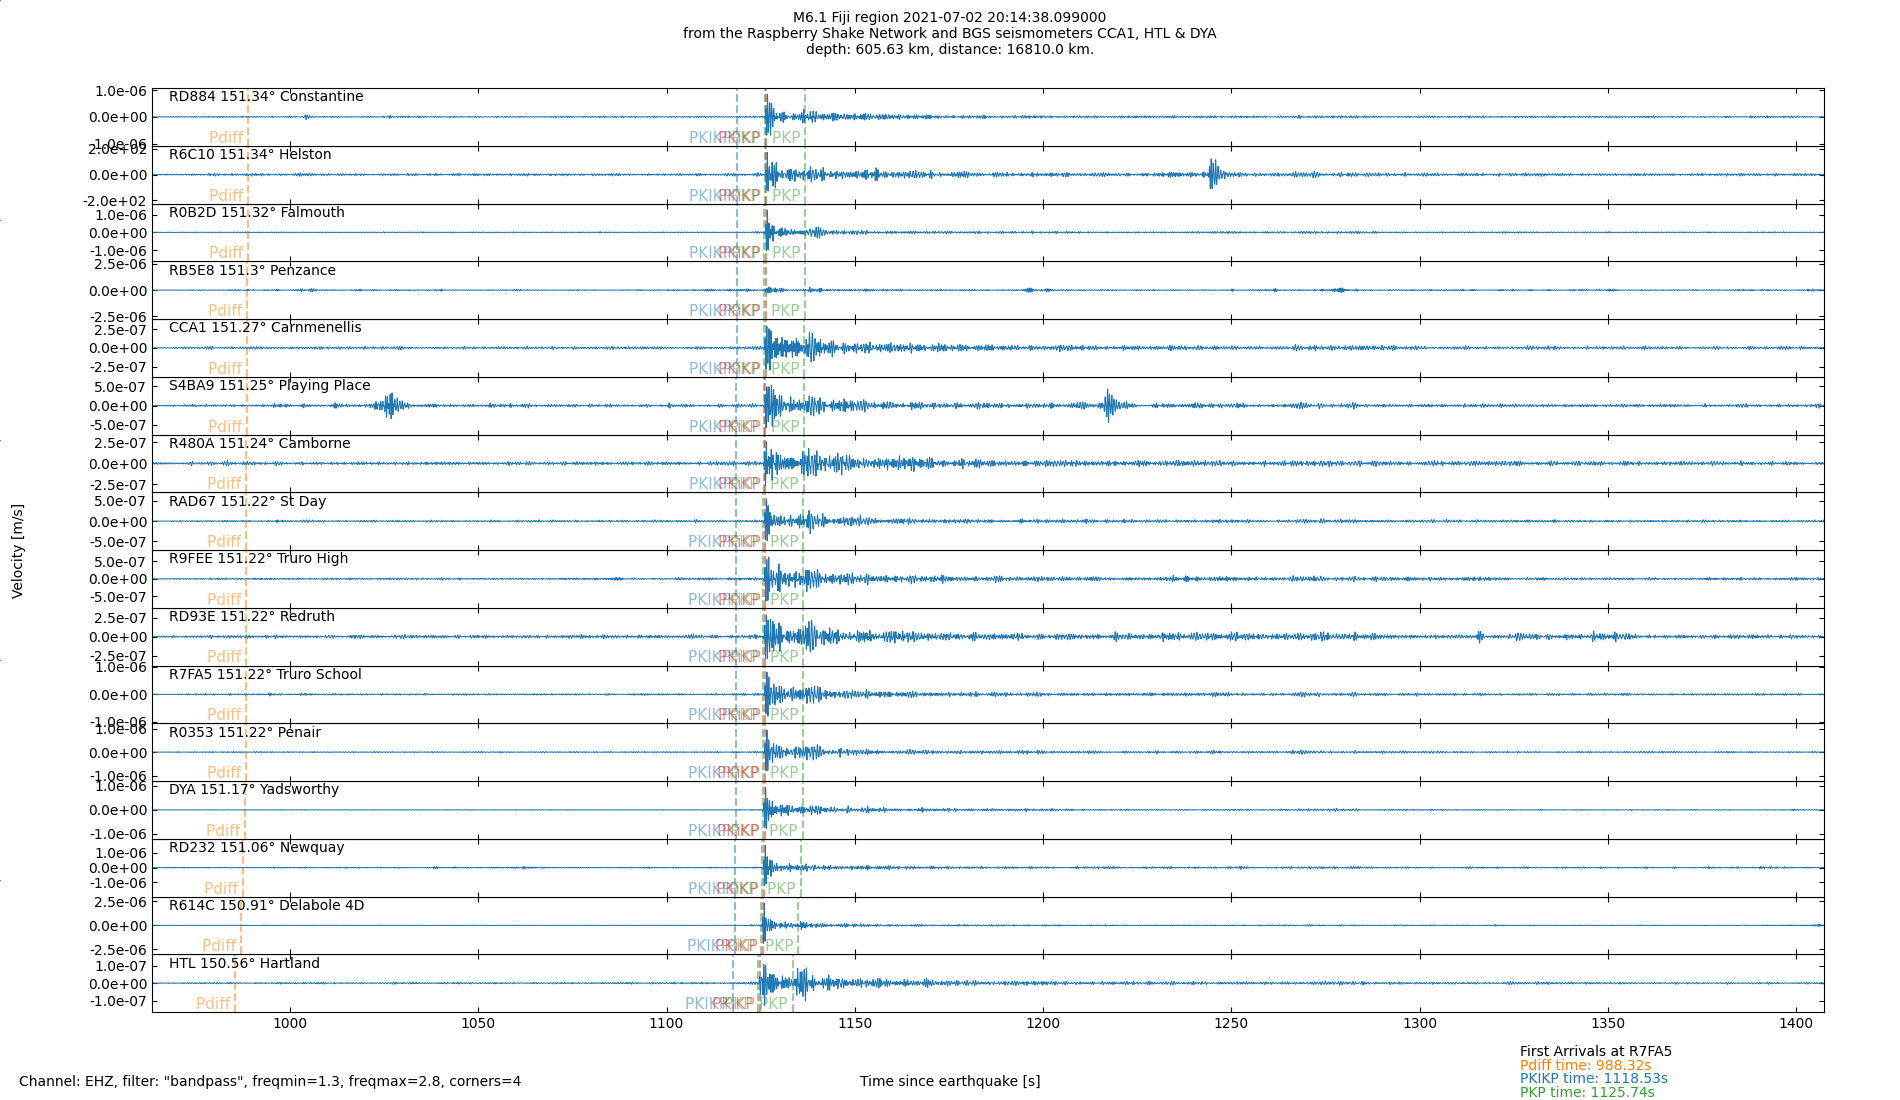Click the "RAD67 151.22° St Day" label
The width and height of the screenshot is (1900, 1100).
click(x=247, y=501)
